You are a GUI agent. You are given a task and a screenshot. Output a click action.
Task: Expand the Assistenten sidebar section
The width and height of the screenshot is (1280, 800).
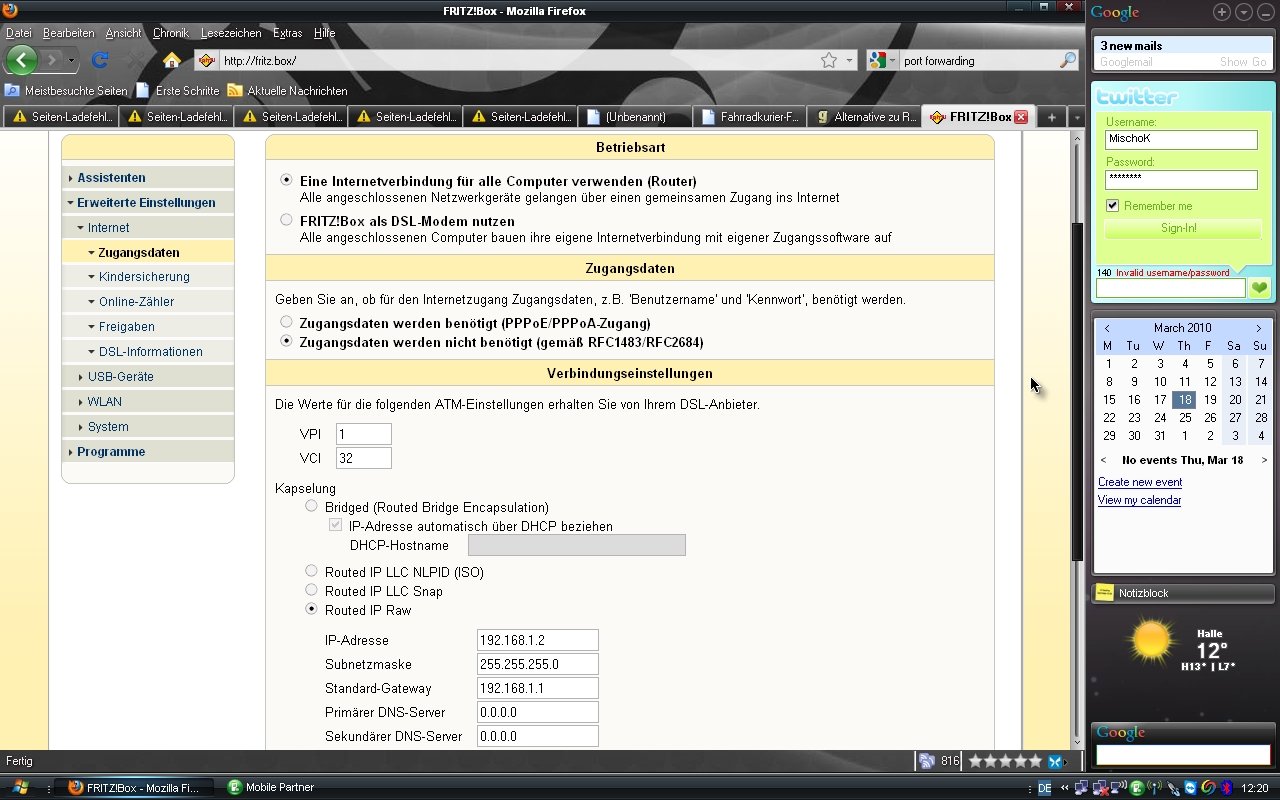111,178
